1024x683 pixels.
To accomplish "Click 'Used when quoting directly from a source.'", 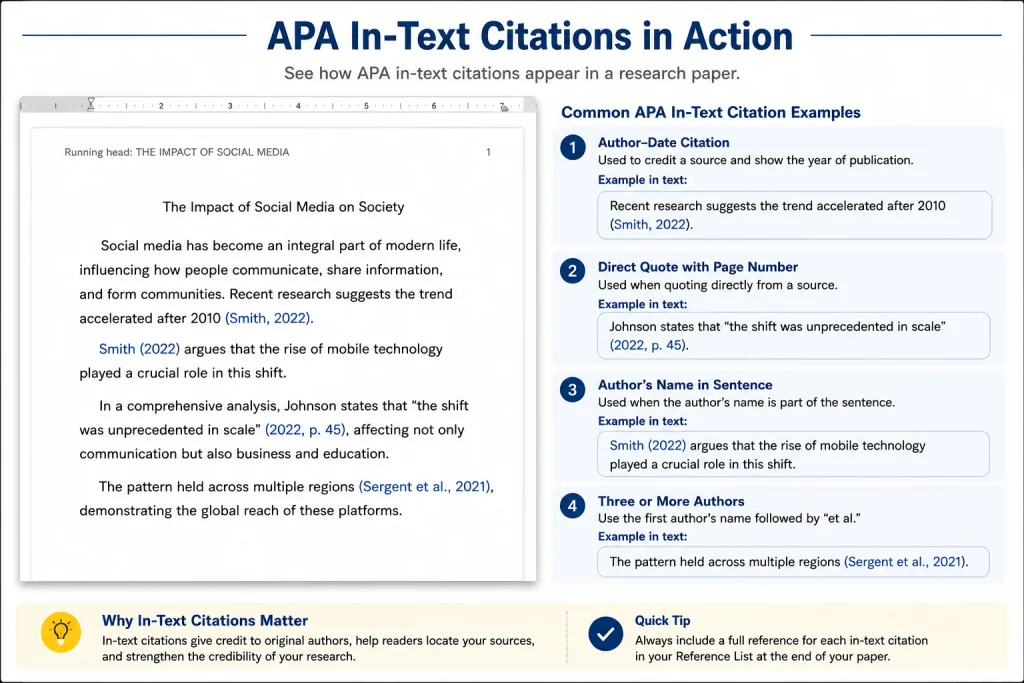I will click(718, 285).
